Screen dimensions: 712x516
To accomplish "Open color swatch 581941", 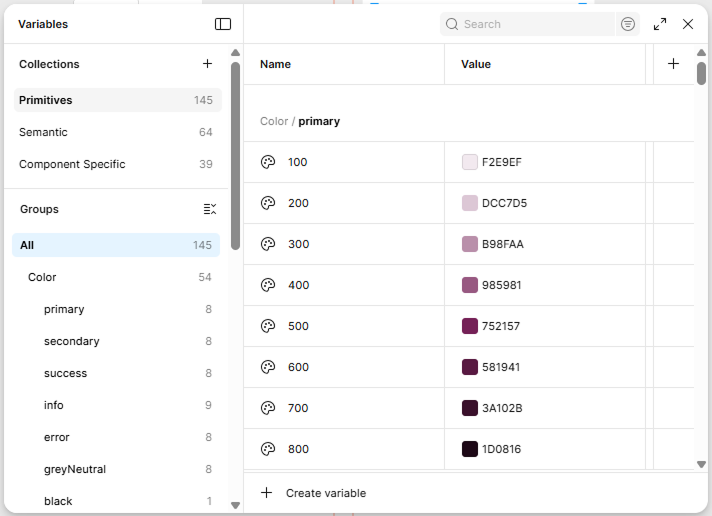I will click(x=470, y=367).
